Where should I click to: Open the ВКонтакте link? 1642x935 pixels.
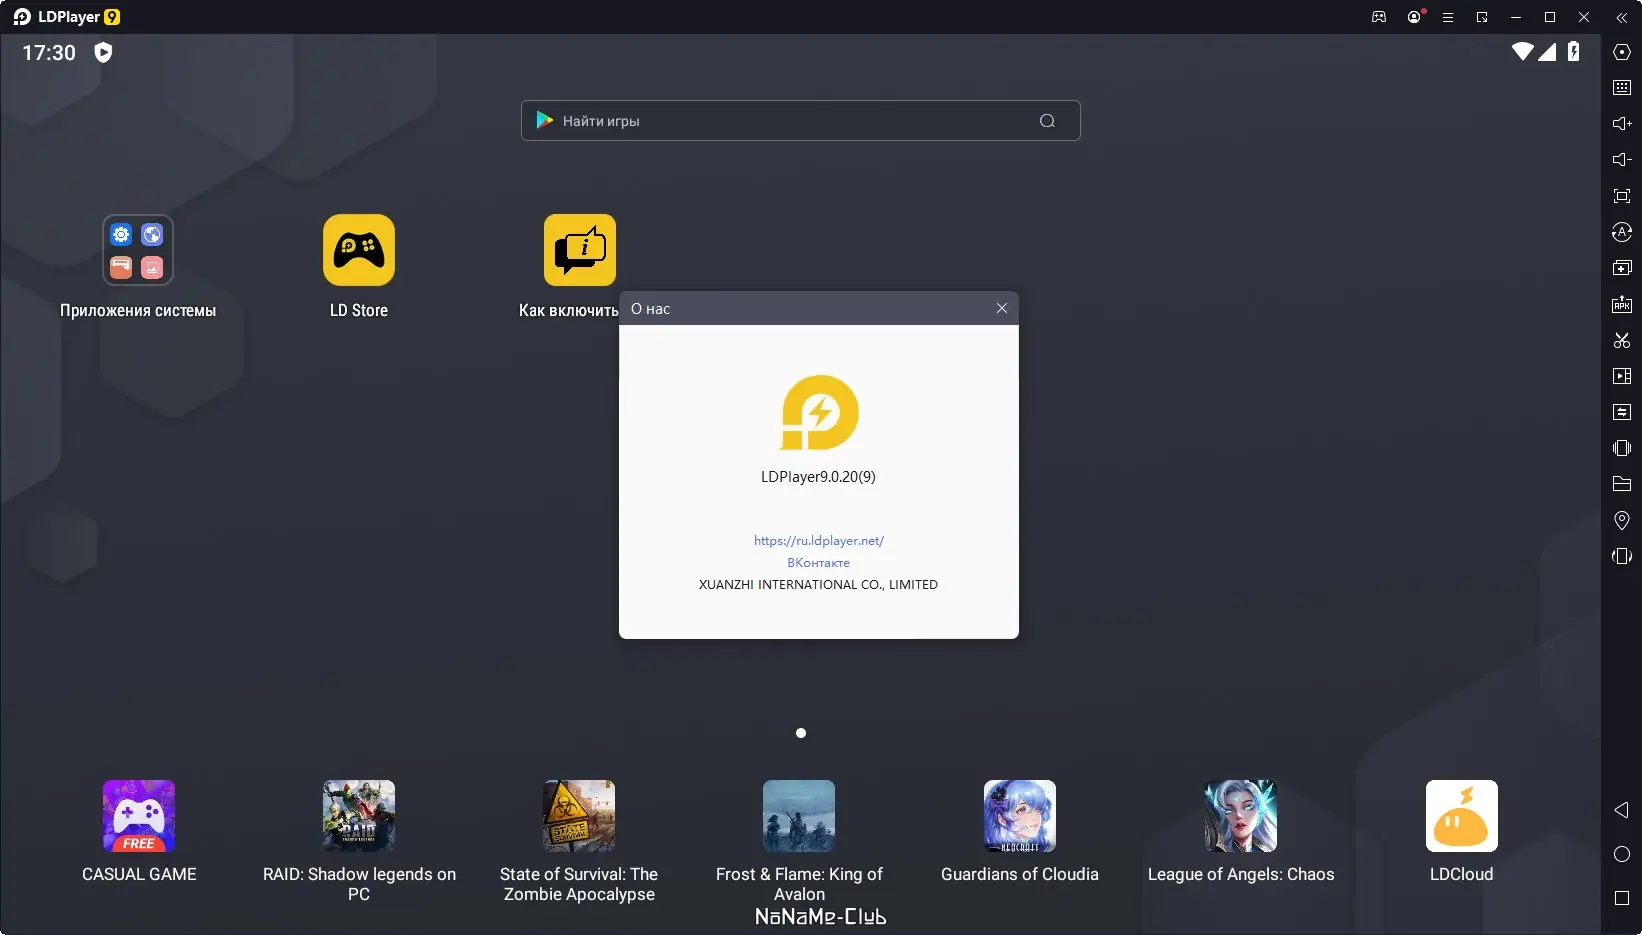click(818, 563)
